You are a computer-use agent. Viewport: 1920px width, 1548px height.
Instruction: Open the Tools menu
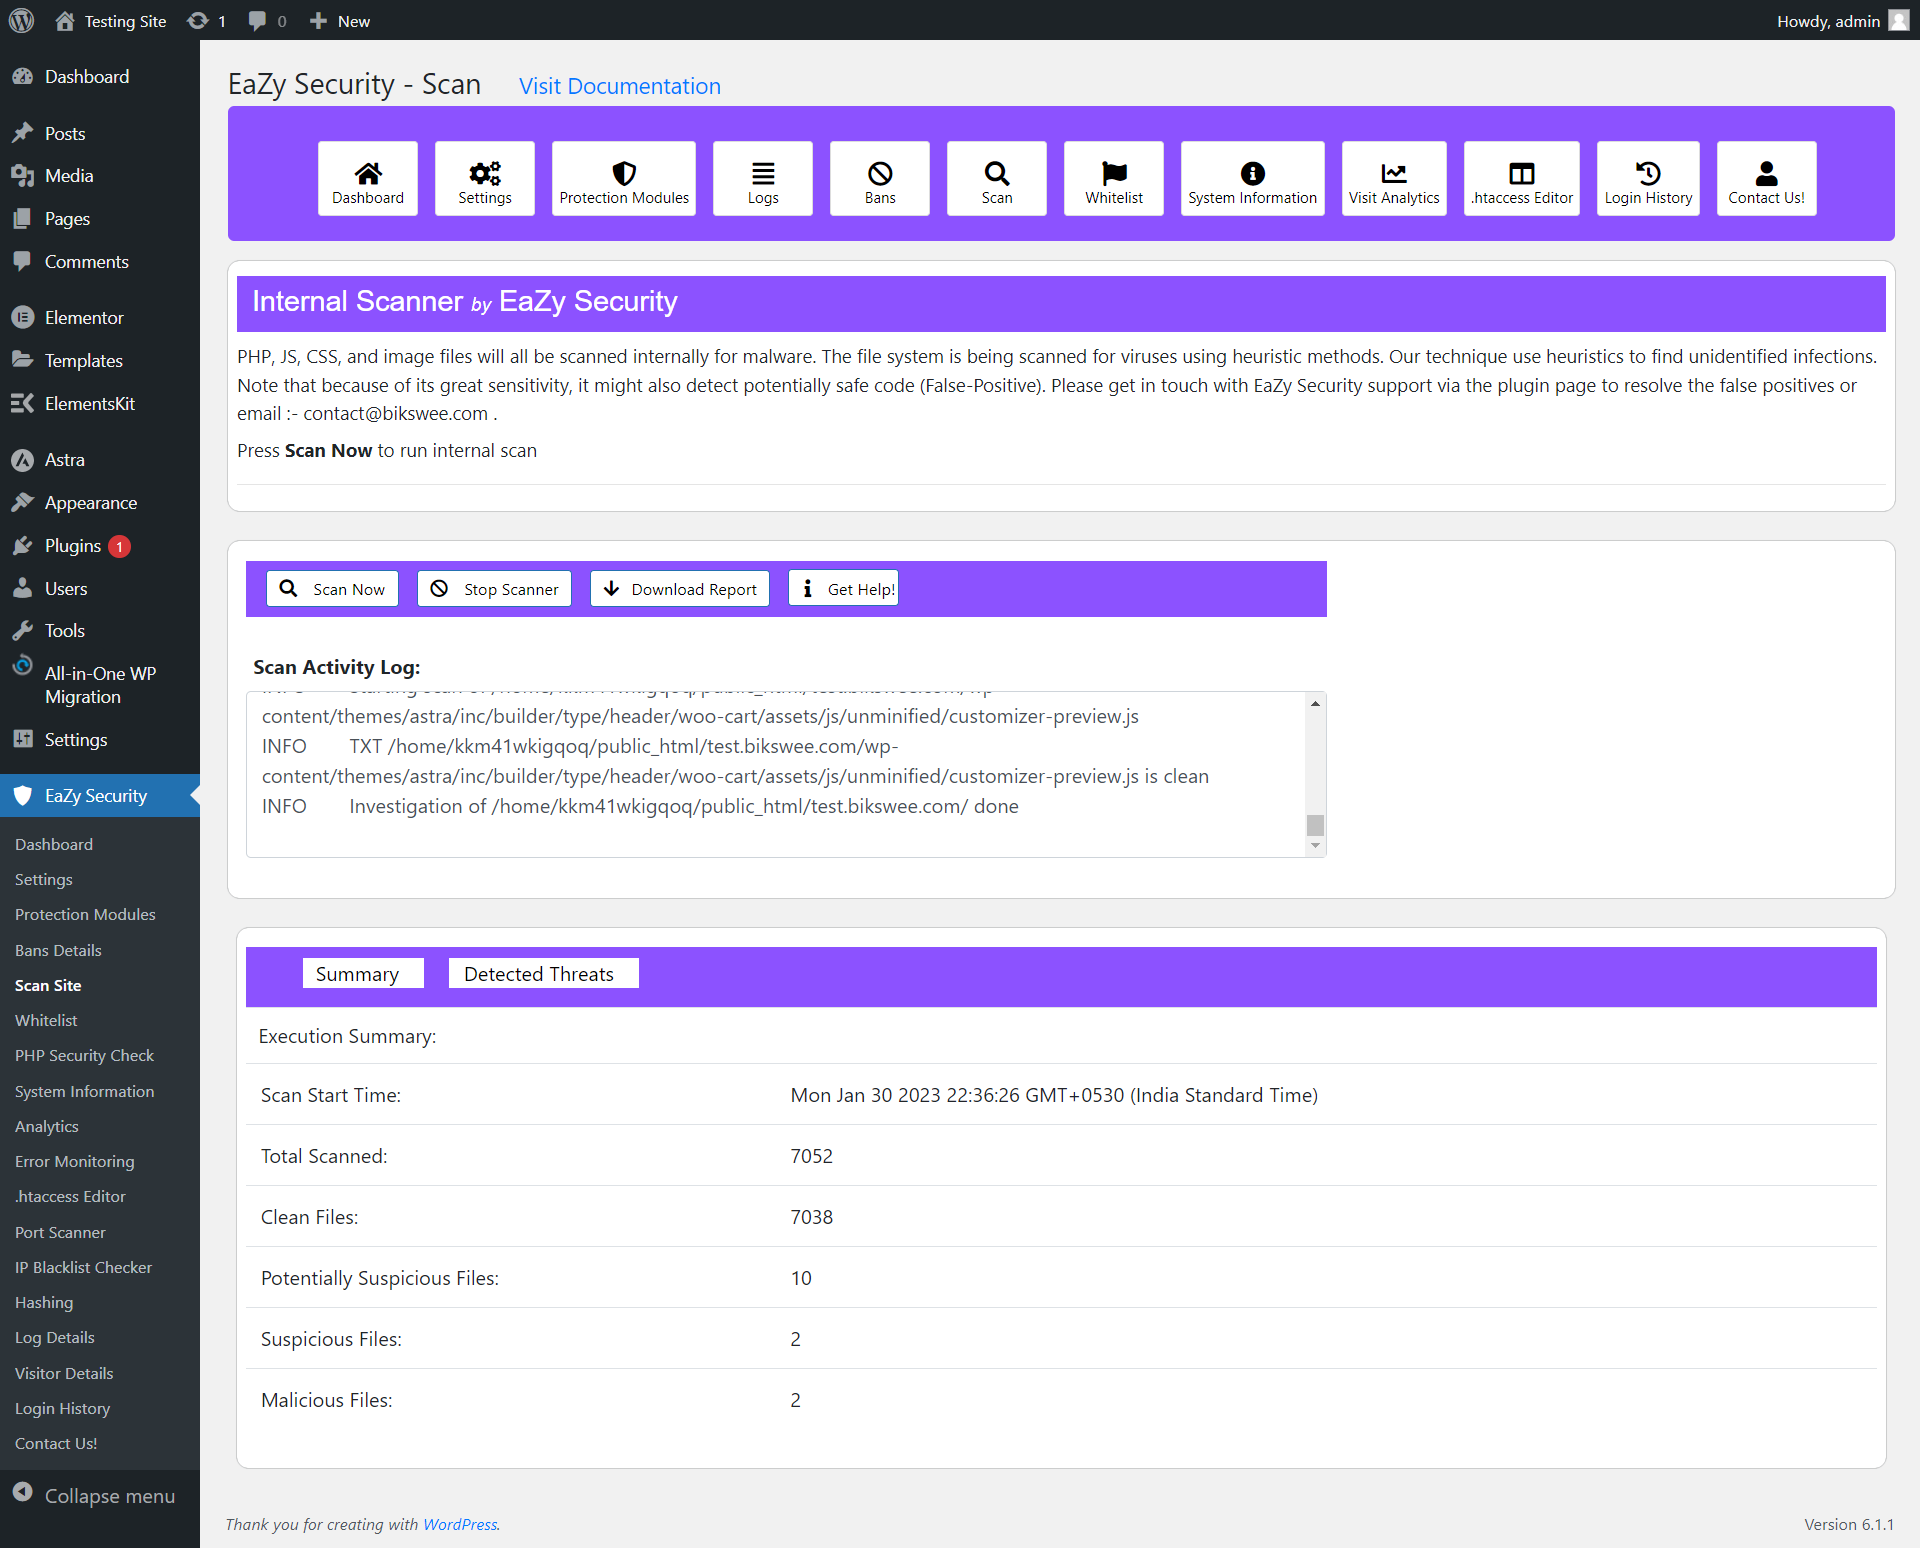(100, 630)
